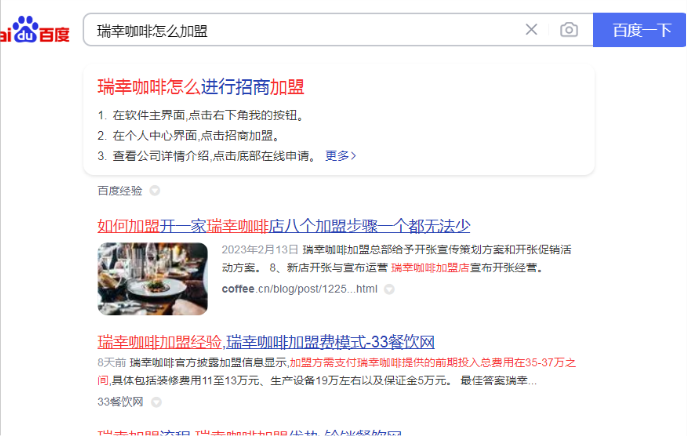Open dropdown arrow next to 百度经验
Viewport: 687px width, 436px height.
point(155,191)
